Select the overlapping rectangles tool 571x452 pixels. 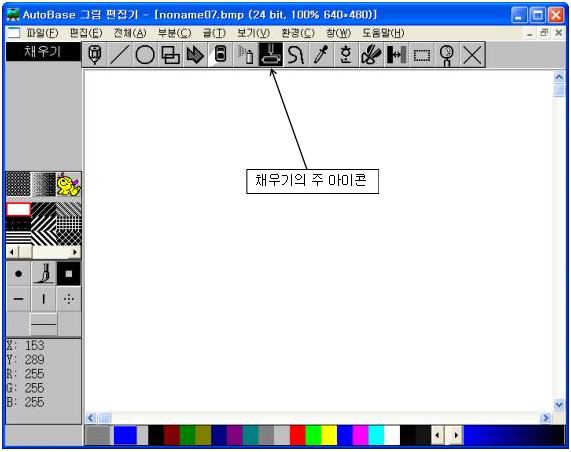tap(170, 55)
